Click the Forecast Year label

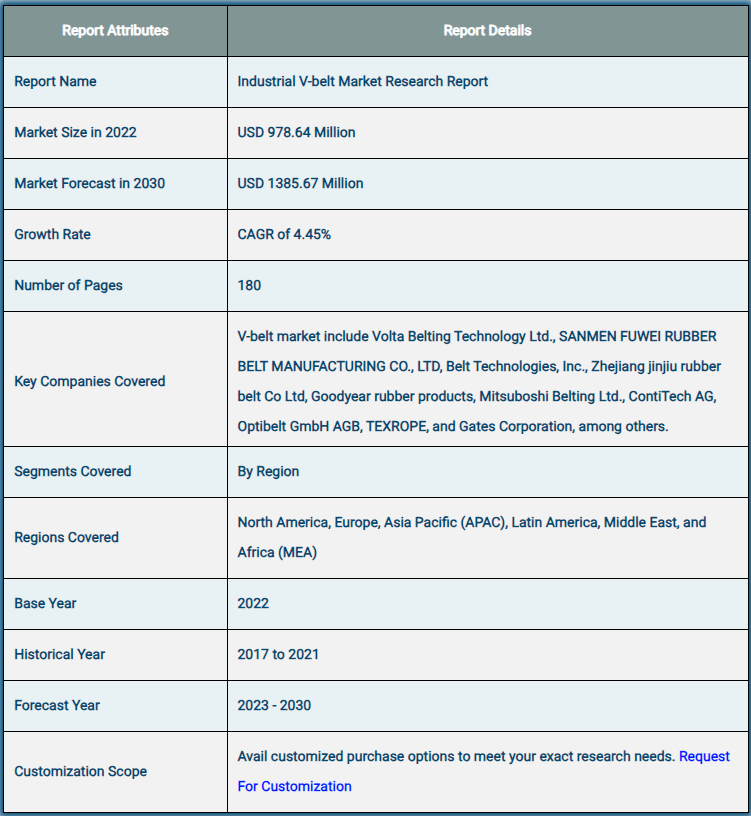pos(57,706)
